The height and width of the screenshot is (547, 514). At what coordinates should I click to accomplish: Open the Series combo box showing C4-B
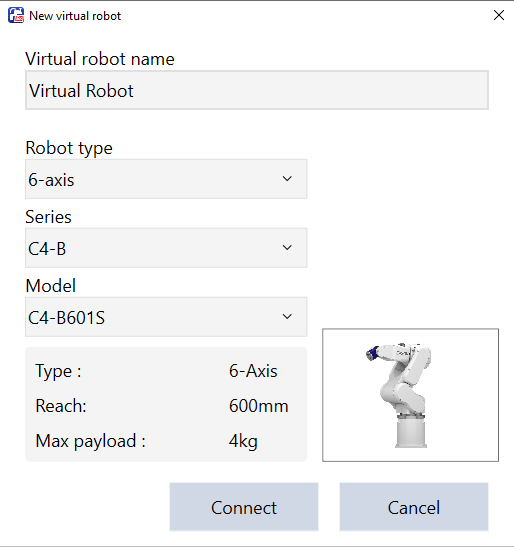(x=166, y=248)
